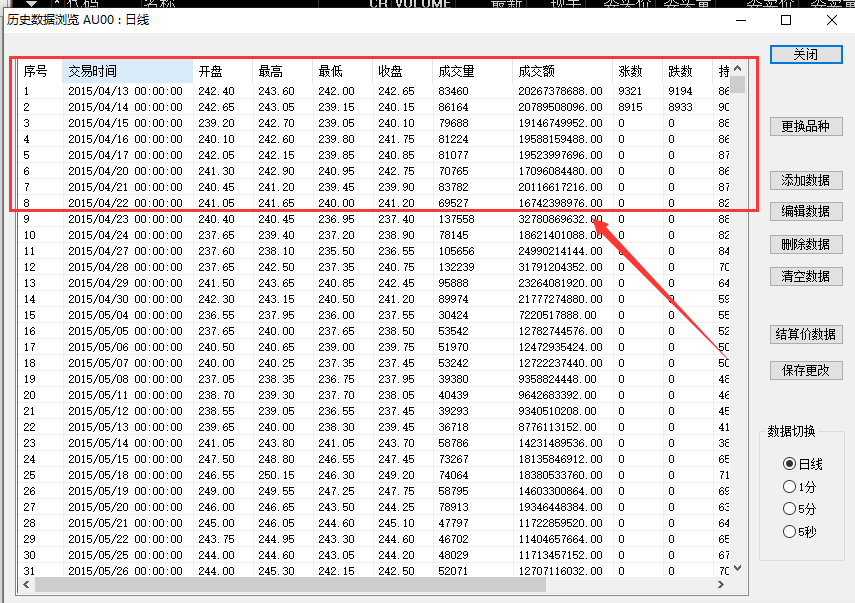Select the row dated 2015/04/28 00:00:00
Screen dimensions: 855x603
(x=374, y=267)
